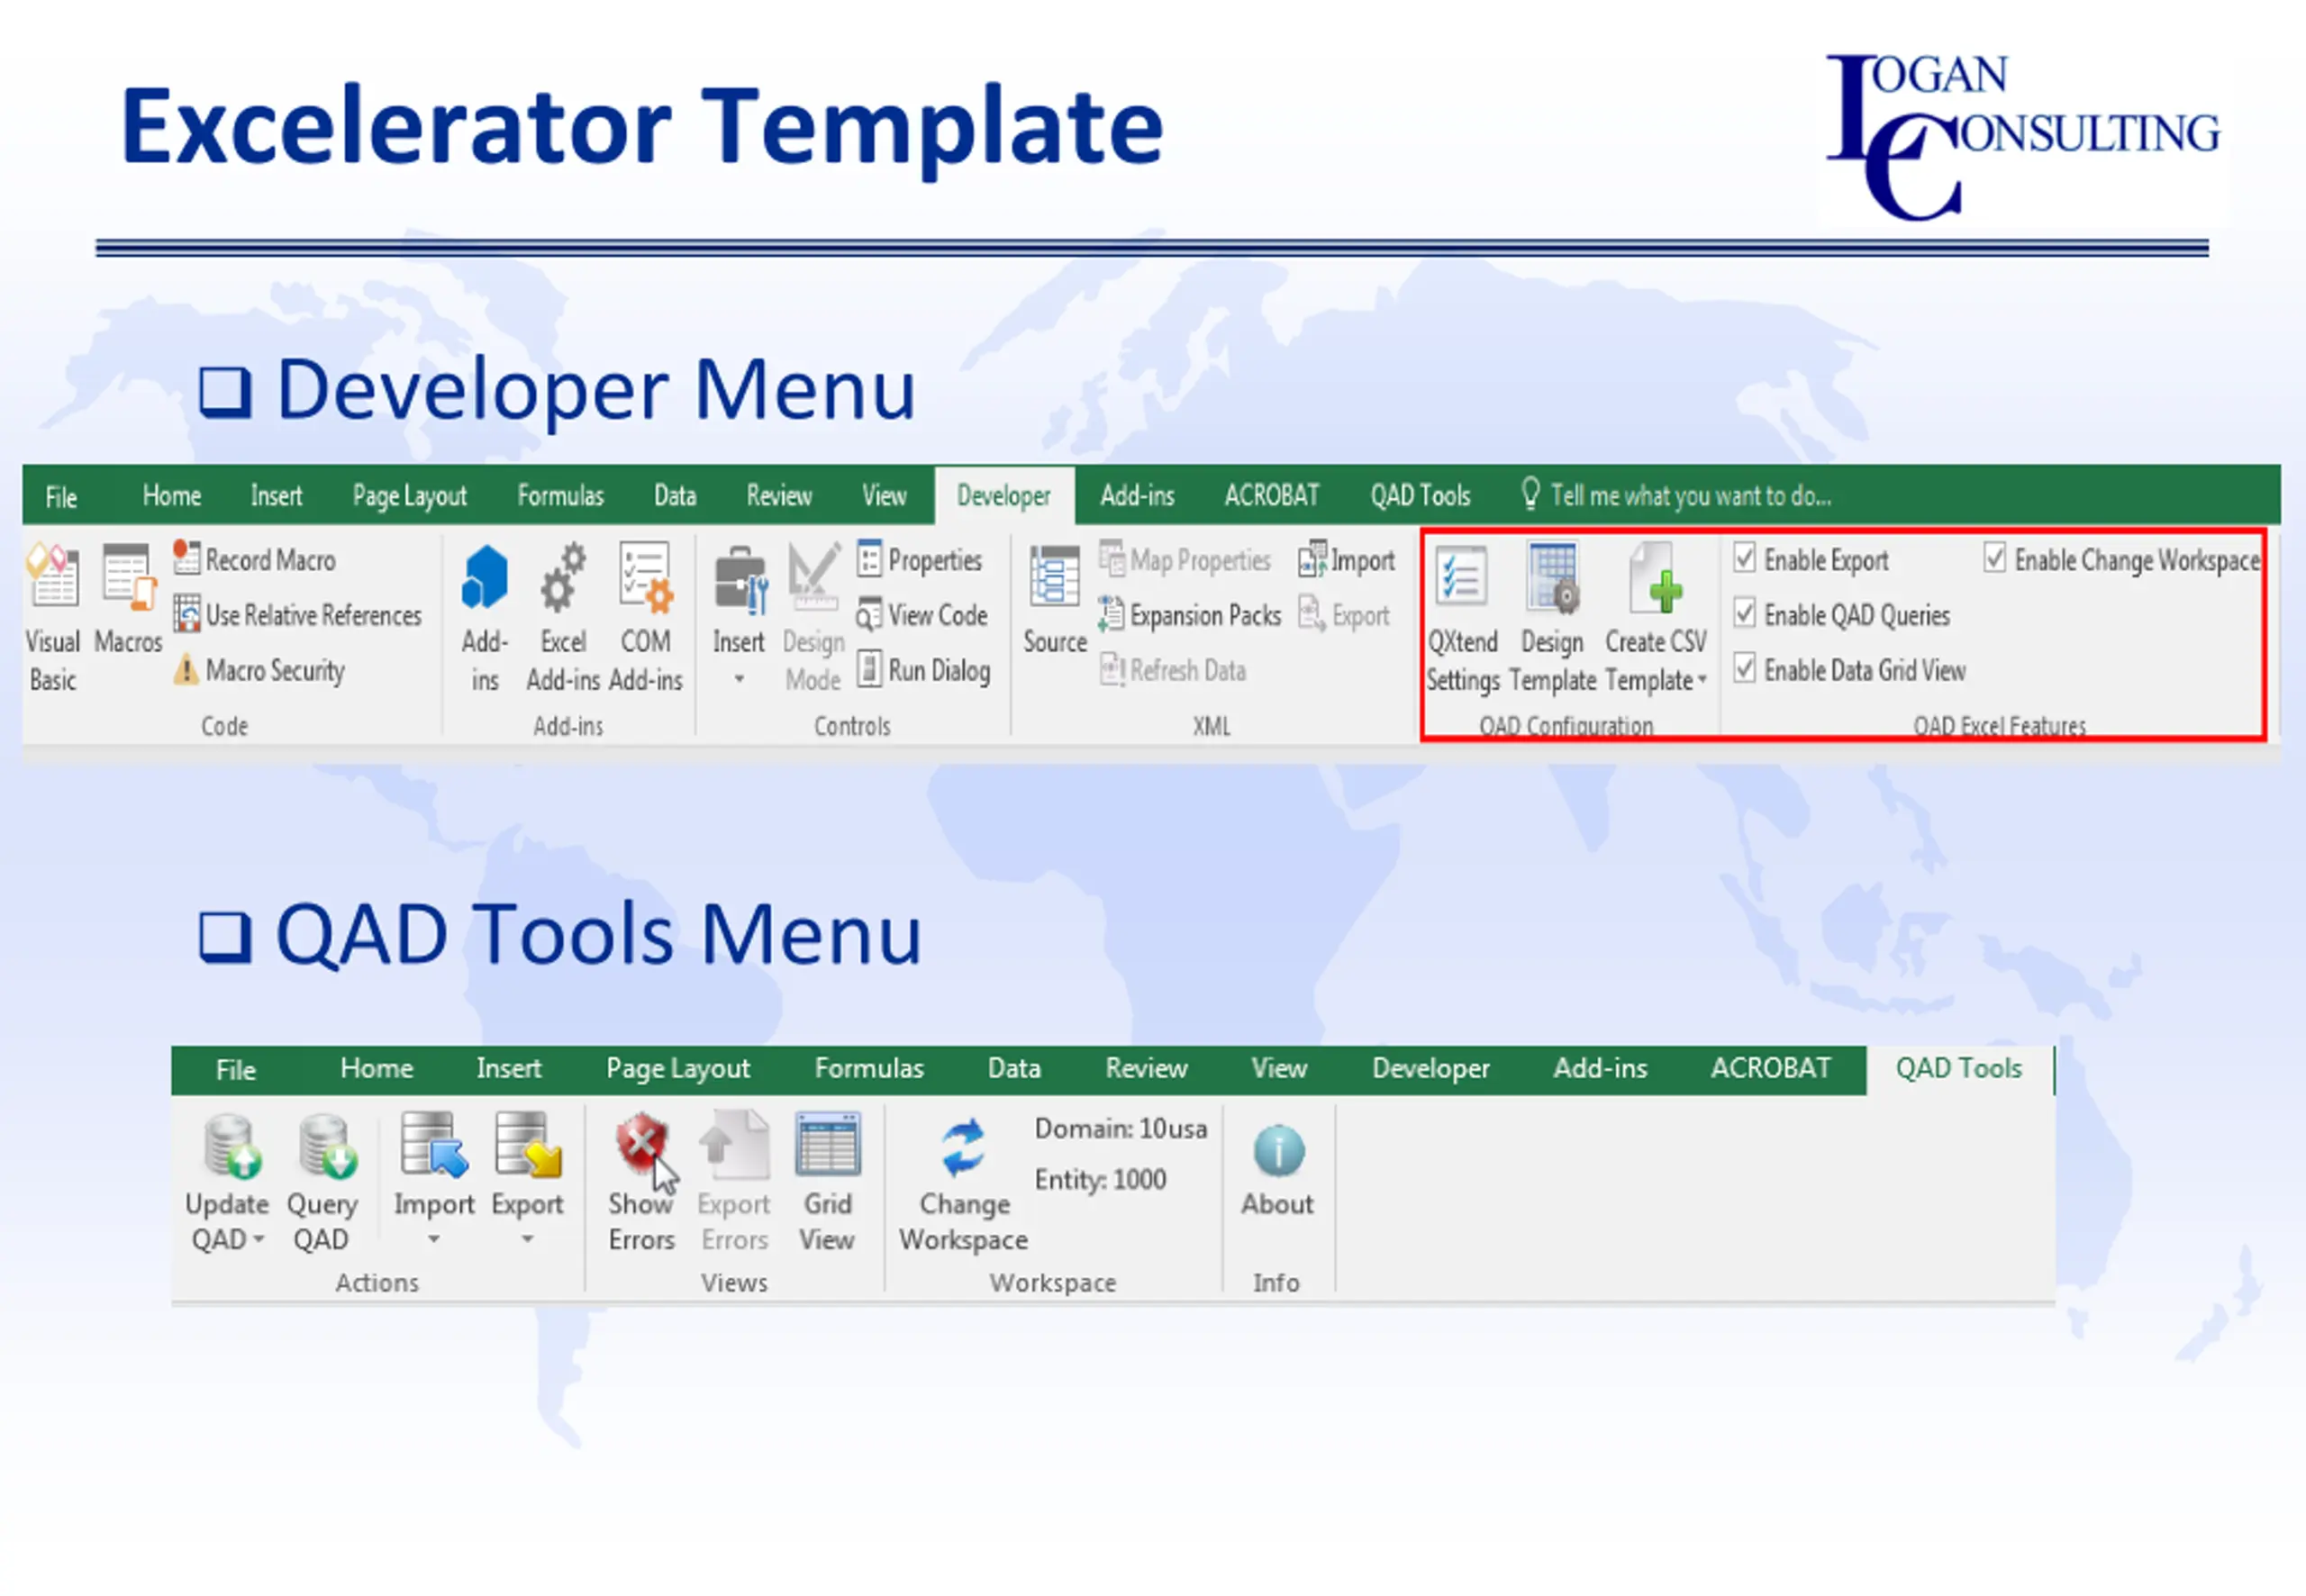Click the Macros icon in Code group
Viewport: 2306px width, 1596px height.
(128, 598)
